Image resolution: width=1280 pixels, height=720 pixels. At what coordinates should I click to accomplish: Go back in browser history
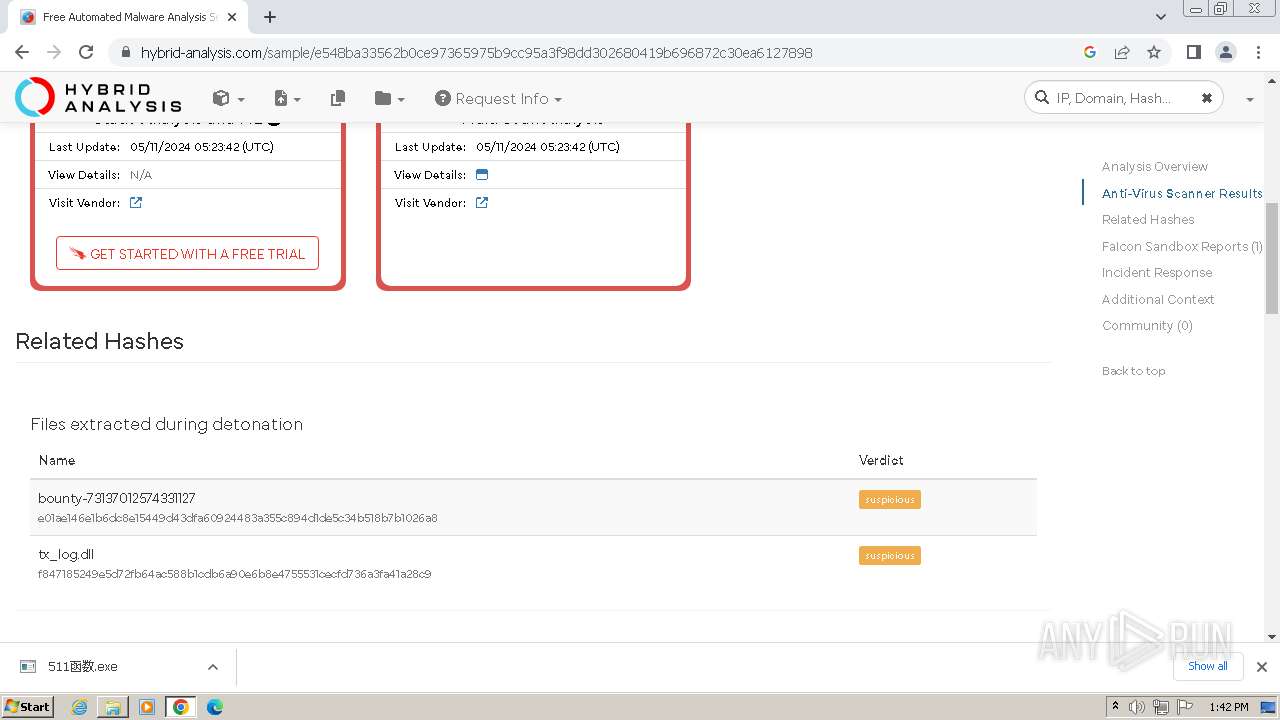pyautogui.click(x=22, y=52)
